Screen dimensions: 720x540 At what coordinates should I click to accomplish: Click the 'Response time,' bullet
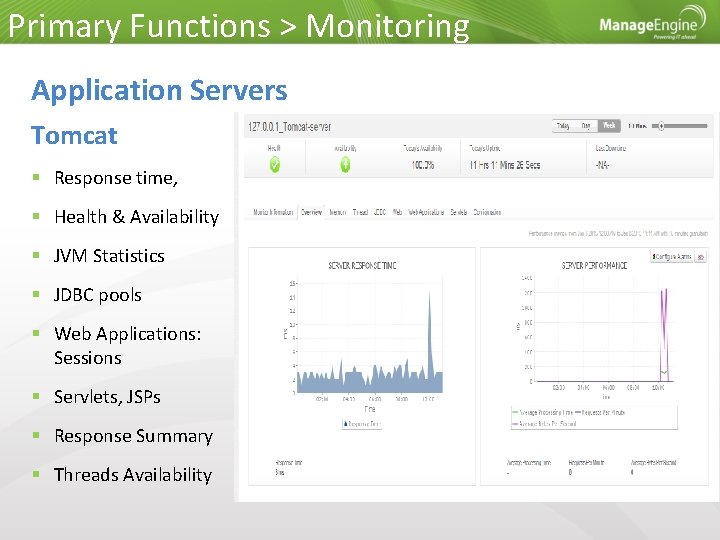(x=116, y=178)
